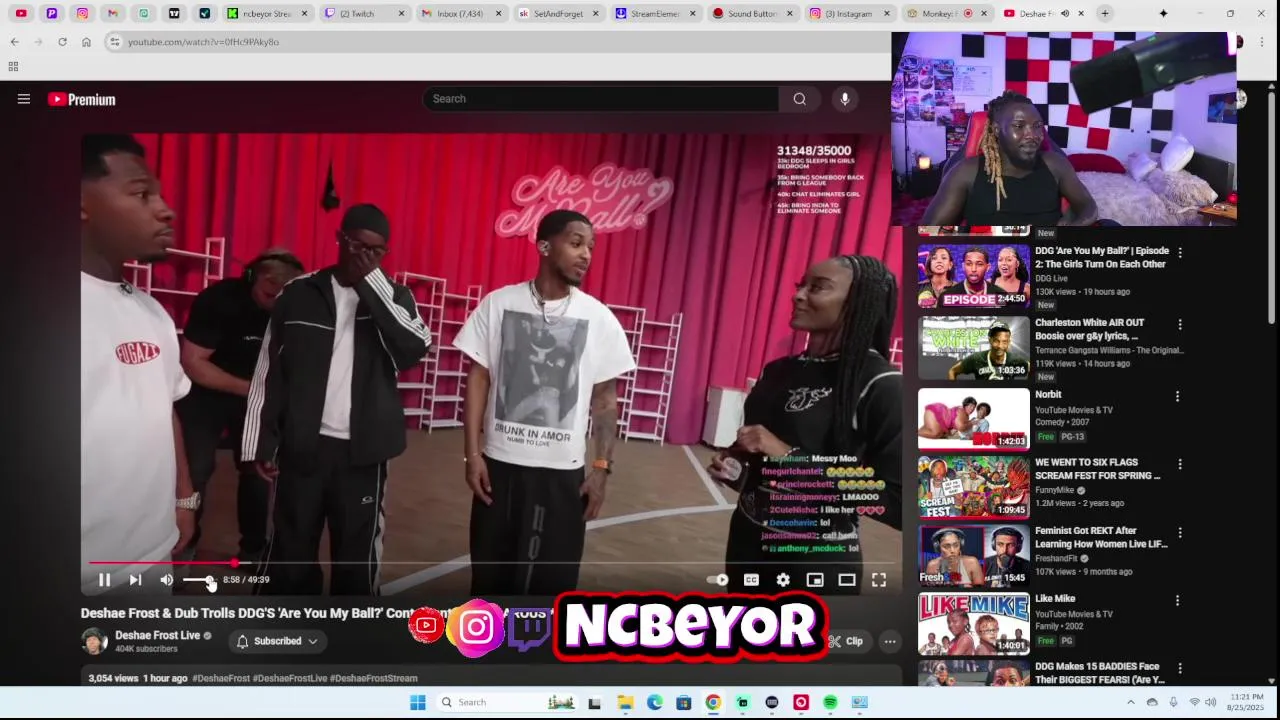Screen dimensions: 1280x720
Task: Open the apps grid in bookmarks bar
Action: 13,66
